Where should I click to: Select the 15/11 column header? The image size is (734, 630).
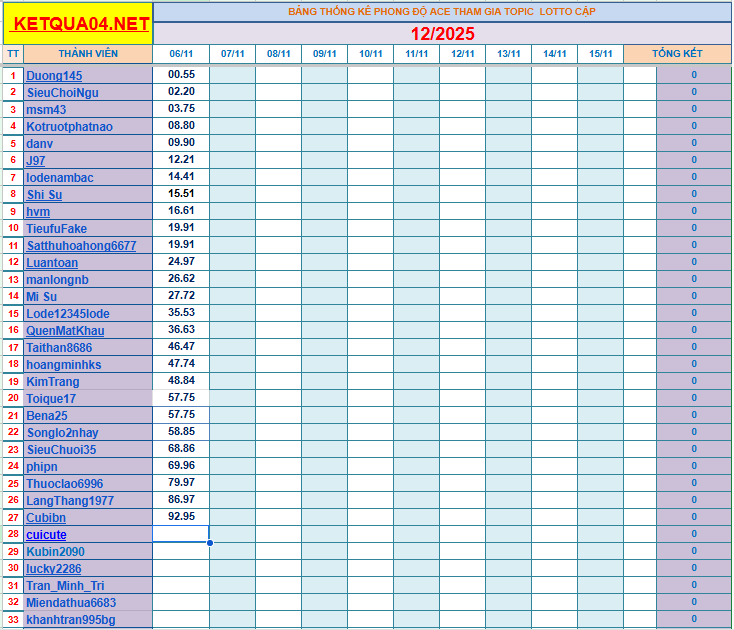[601, 54]
